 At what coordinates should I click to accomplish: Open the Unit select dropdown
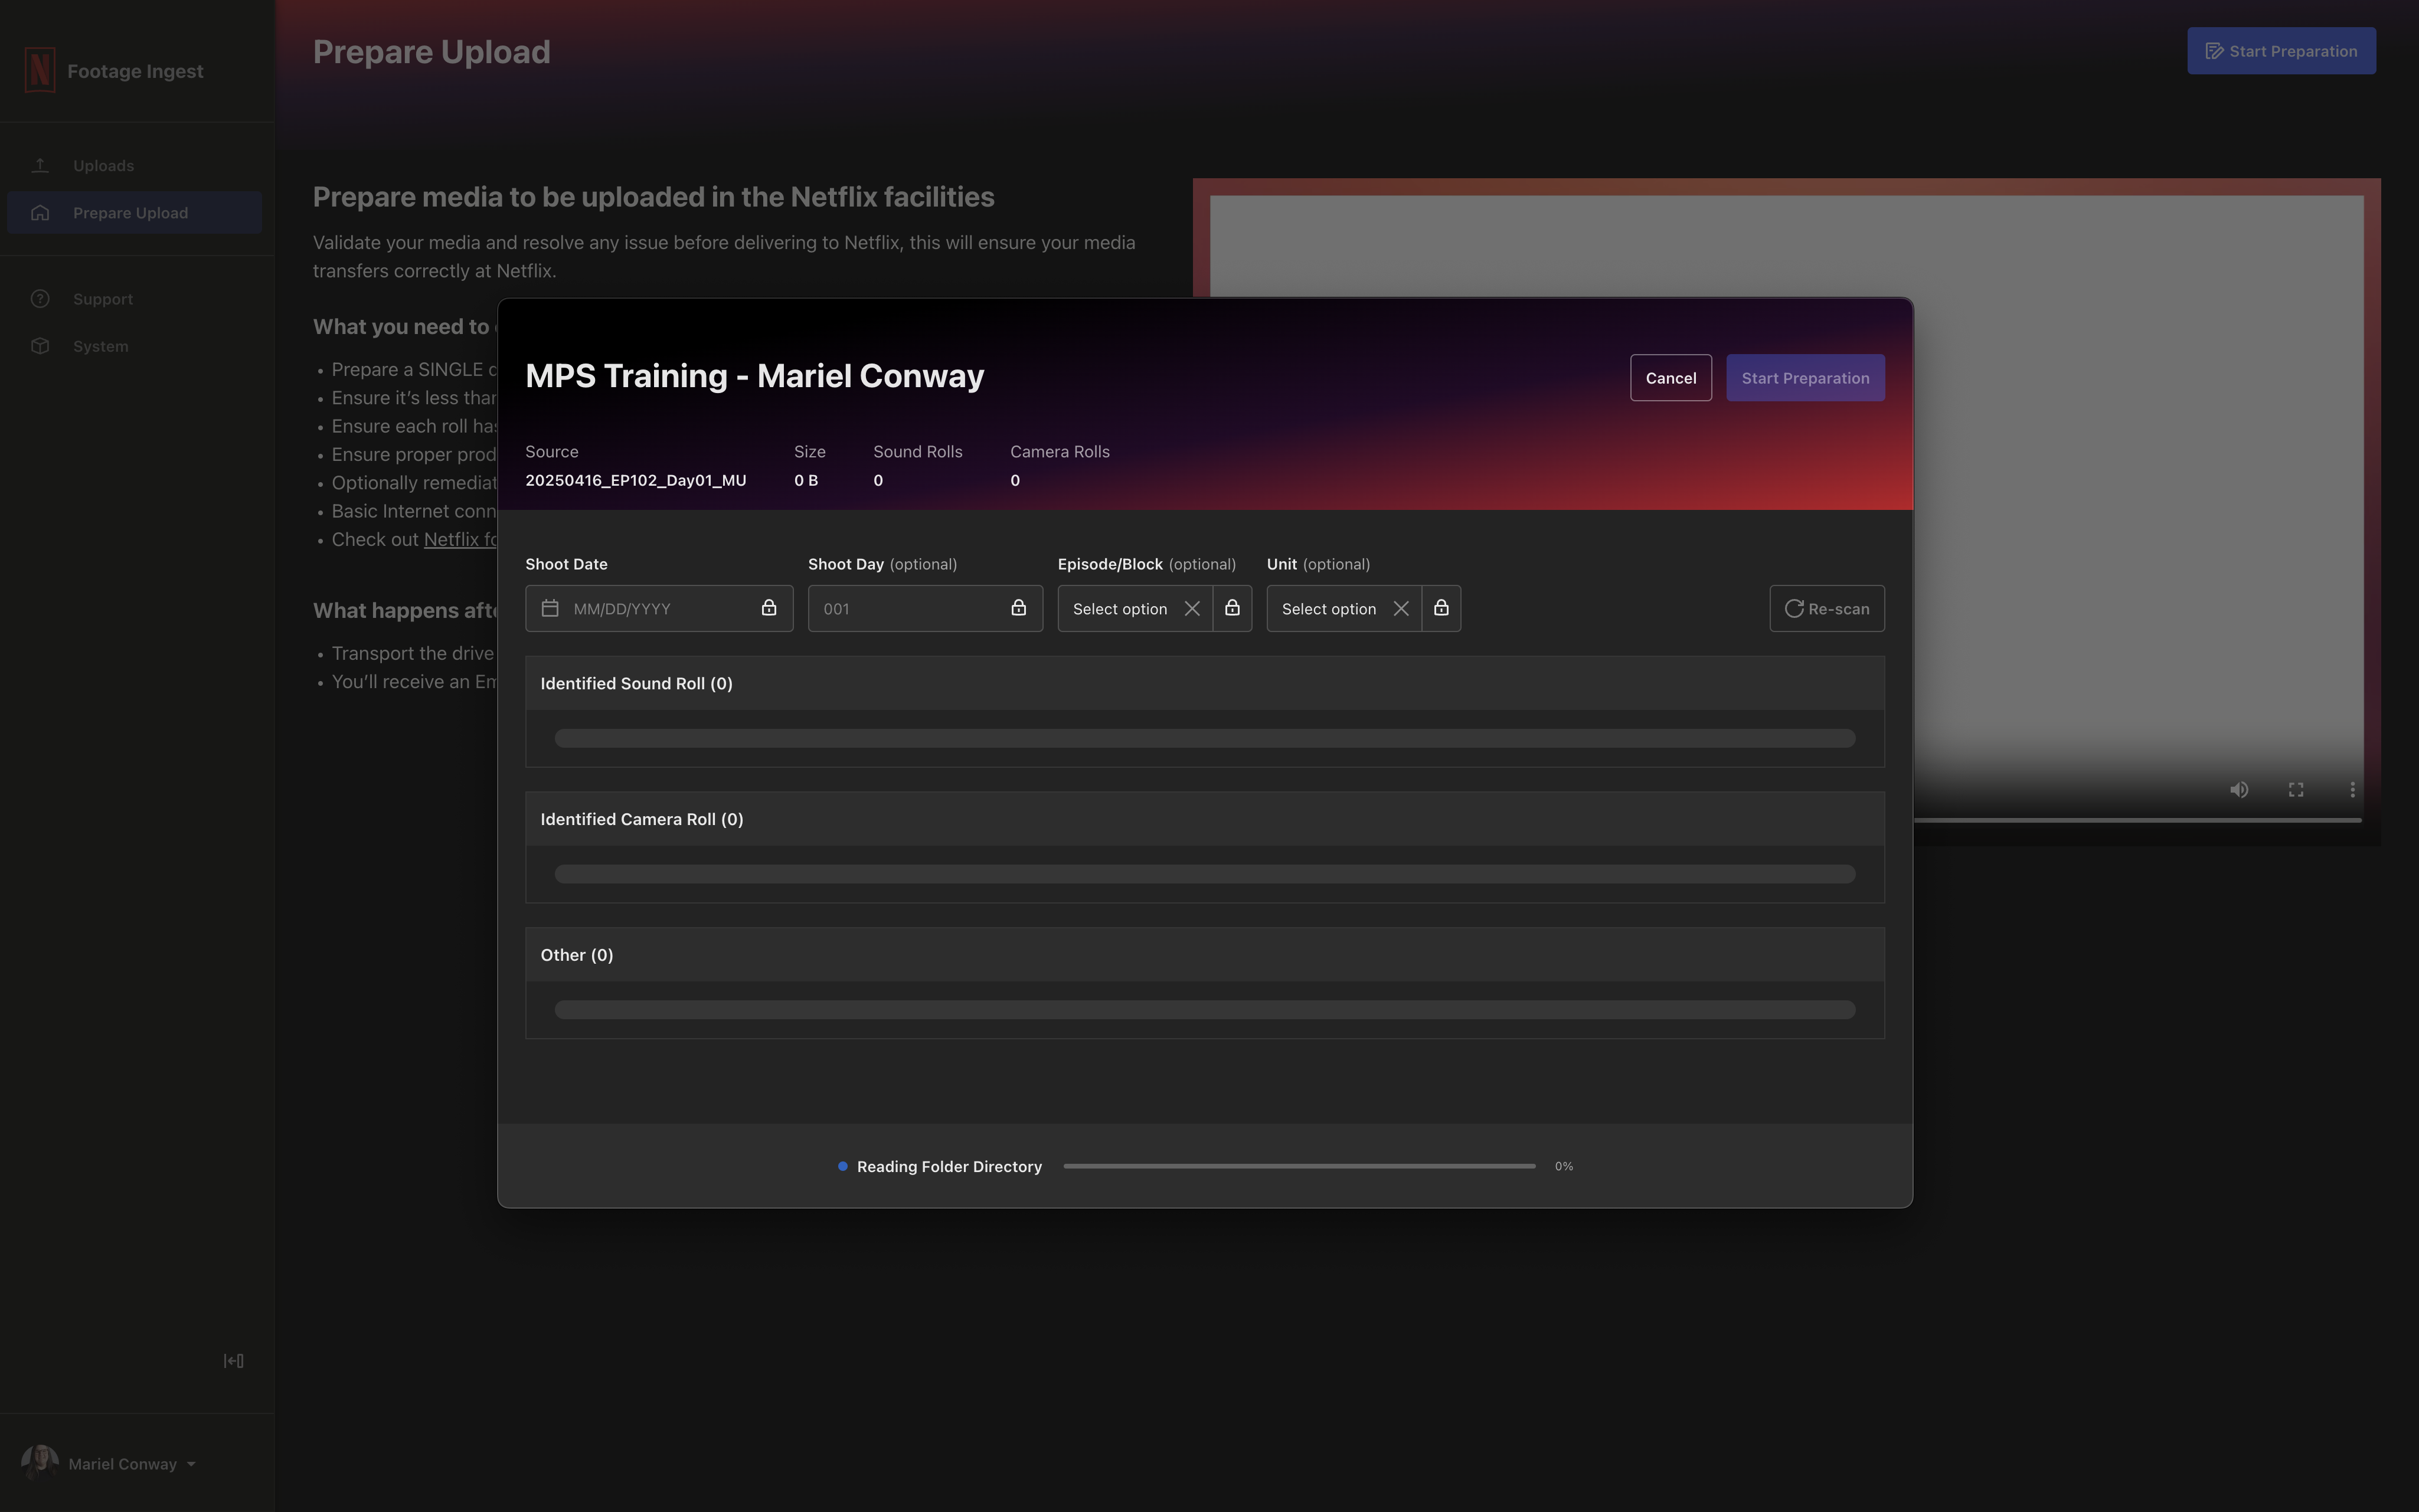[x=1329, y=608]
